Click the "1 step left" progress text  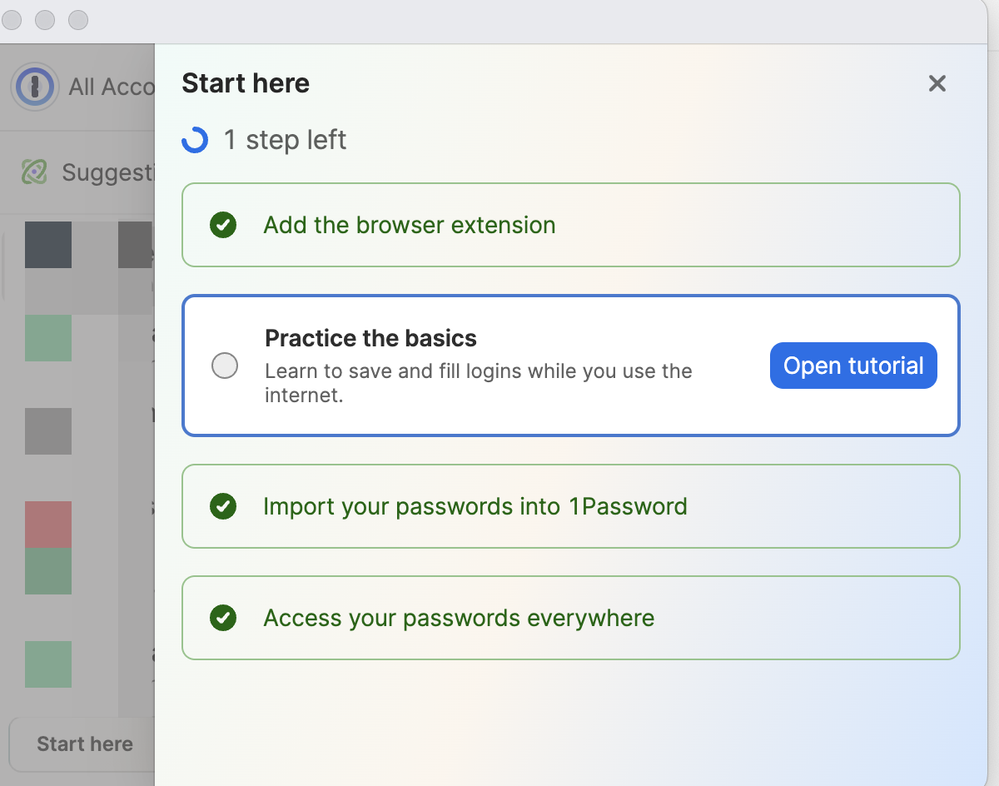pyautogui.click(x=285, y=140)
